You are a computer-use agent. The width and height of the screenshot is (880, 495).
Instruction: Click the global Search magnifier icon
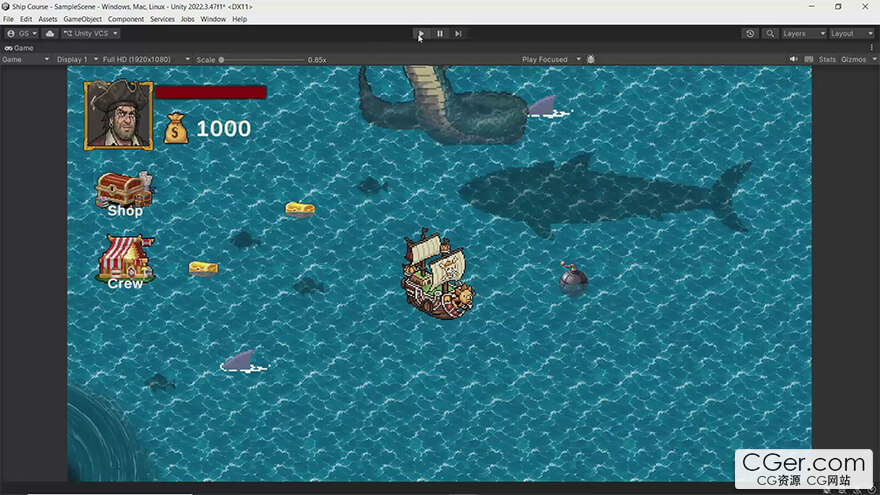point(770,34)
